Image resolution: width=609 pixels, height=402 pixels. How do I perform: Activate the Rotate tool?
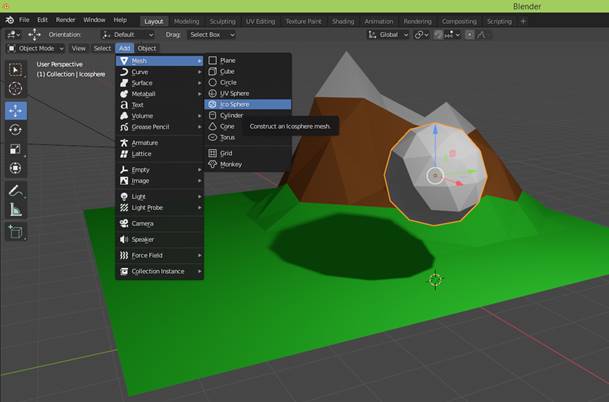16,130
